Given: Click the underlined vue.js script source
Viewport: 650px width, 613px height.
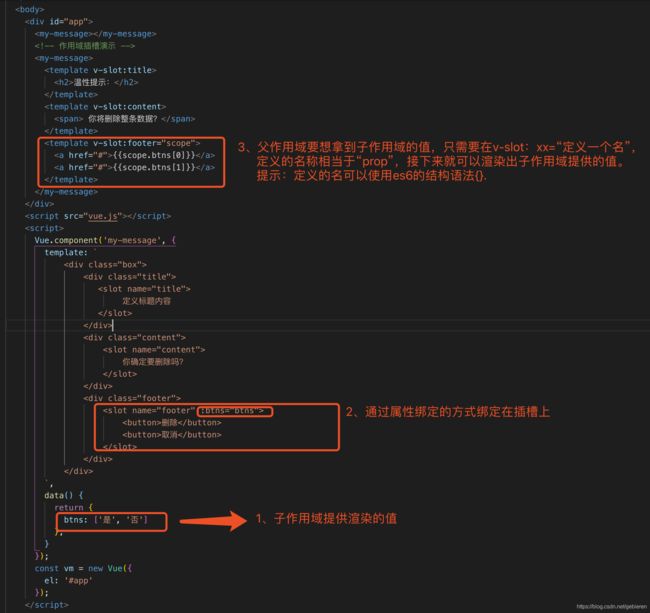Looking at the screenshot, I should tap(105, 216).
